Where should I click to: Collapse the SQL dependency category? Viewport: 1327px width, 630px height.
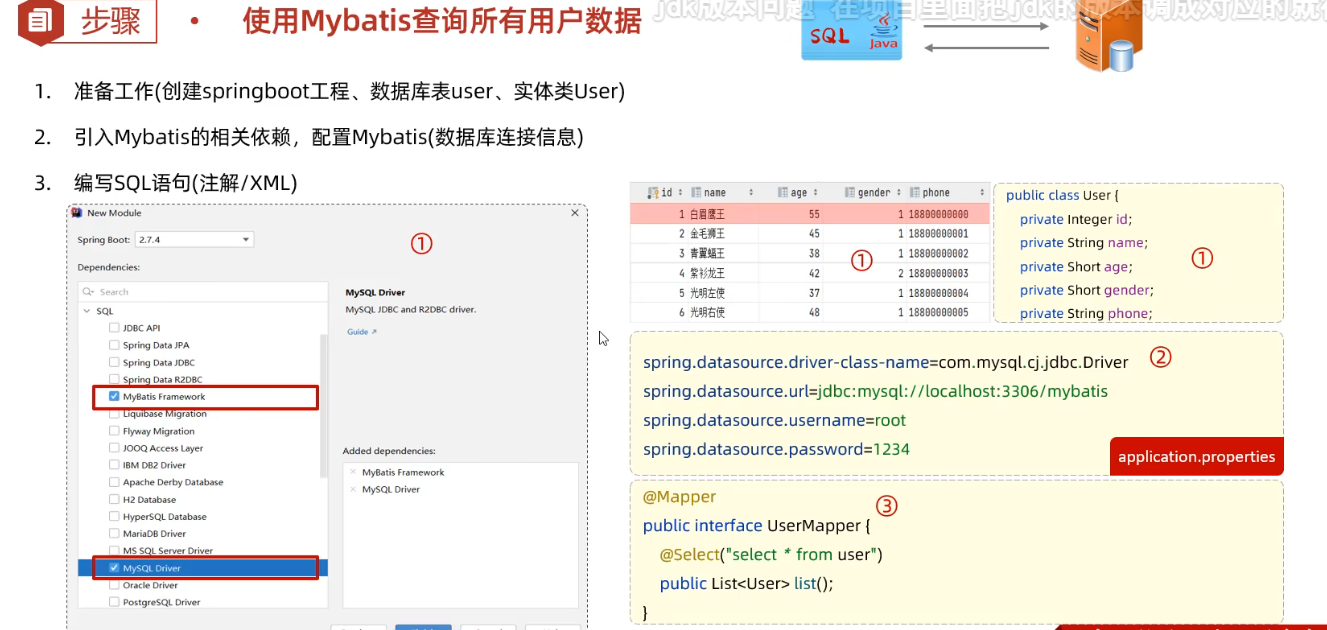point(87,311)
